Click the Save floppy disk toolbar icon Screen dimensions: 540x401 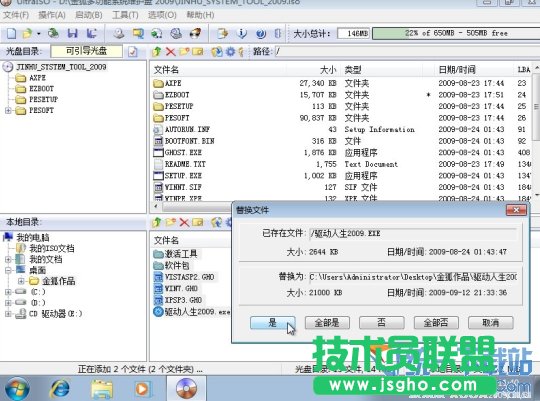coord(72,33)
